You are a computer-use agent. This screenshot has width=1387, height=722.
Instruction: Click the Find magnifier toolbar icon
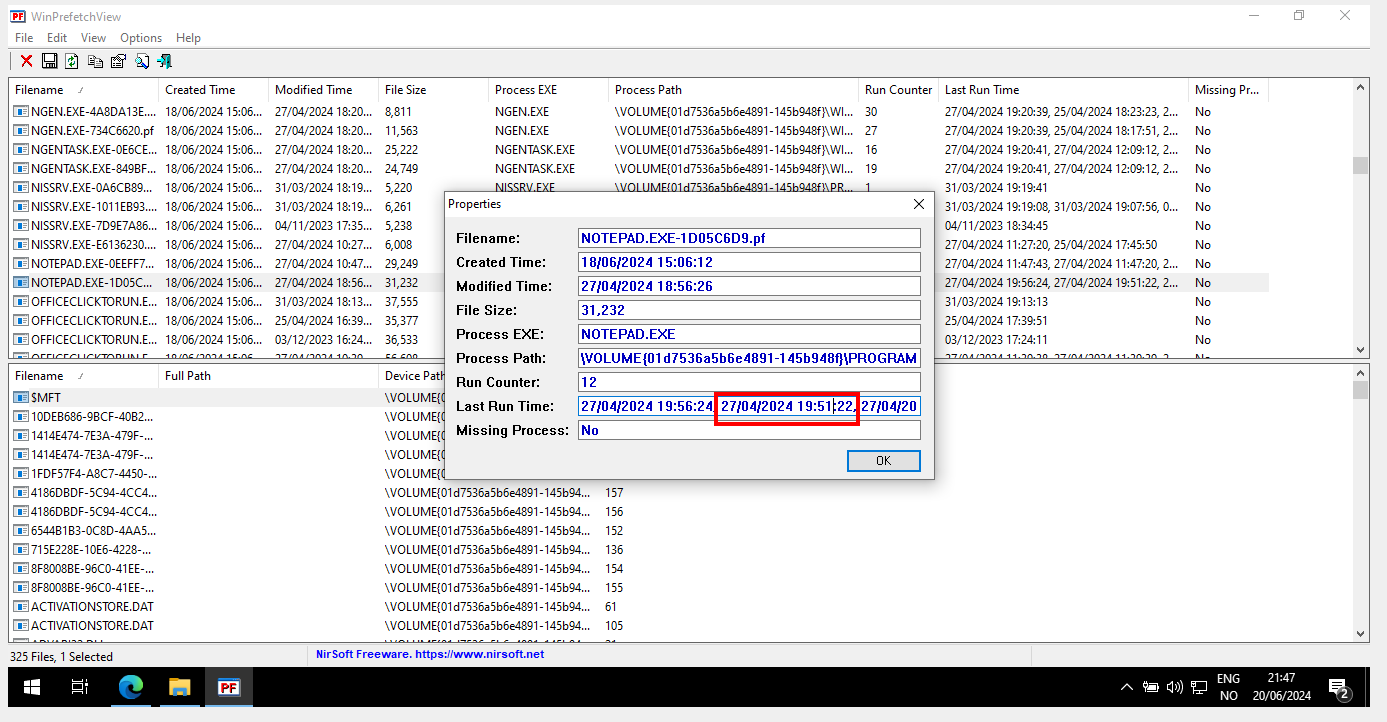[141, 62]
